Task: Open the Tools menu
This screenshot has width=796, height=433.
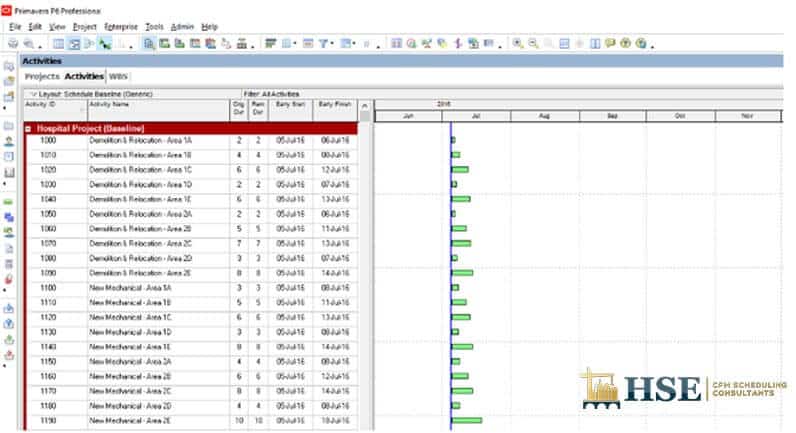Action: tap(154, 26)
